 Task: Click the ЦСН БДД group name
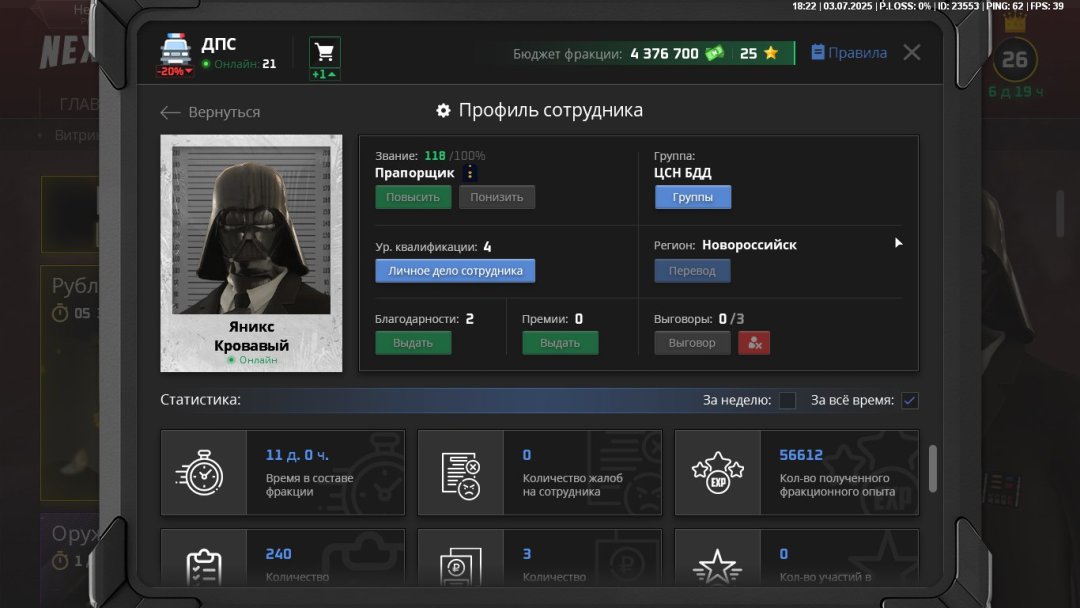pyautogui.click(x=683, y=173)
